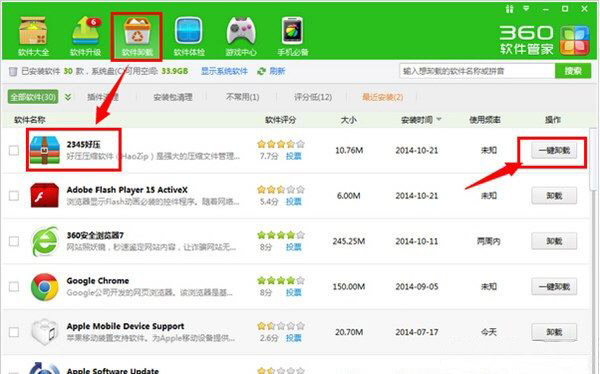Click the 2345好压 archive icon
This screenshot has width=600, height=374.
[x=45, y=150]
